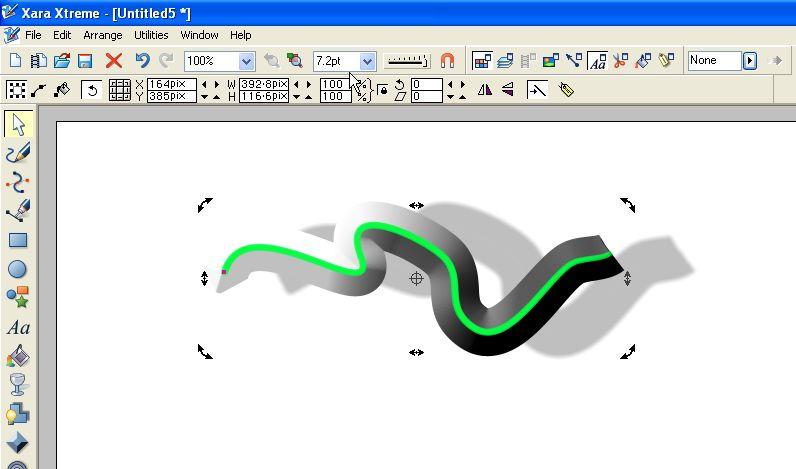796x469 pixels.
Task: Open the line style selector
Action: pyautogui.click(x=407, y=61)
